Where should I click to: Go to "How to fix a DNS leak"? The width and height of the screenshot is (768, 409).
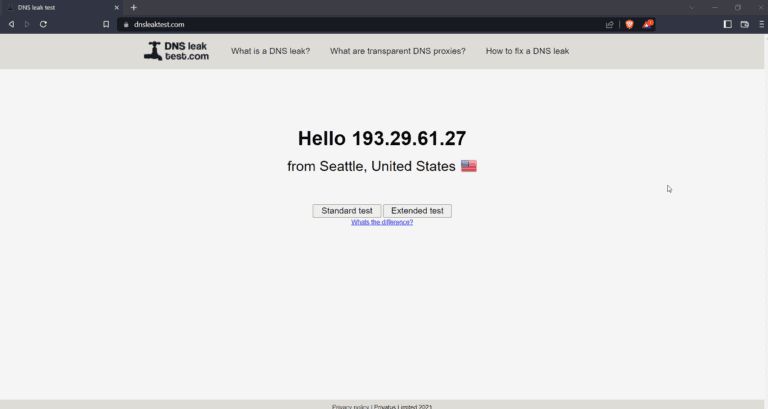(527, 51)
